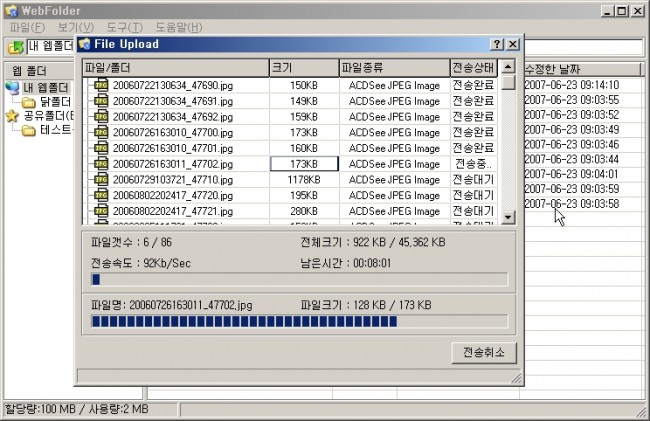This screenshot has width=650, height=421.
Task: Click the File Upload dialog title icon
Action: [x=84, y=45]
